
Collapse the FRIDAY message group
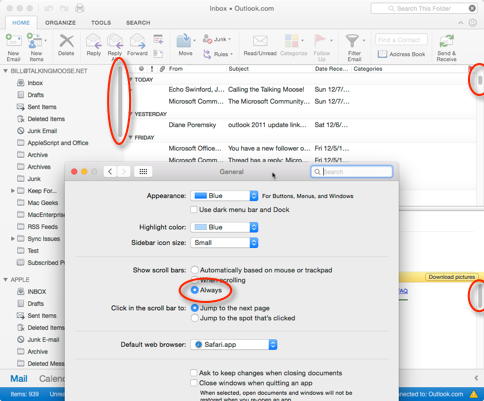coord(131,137)
